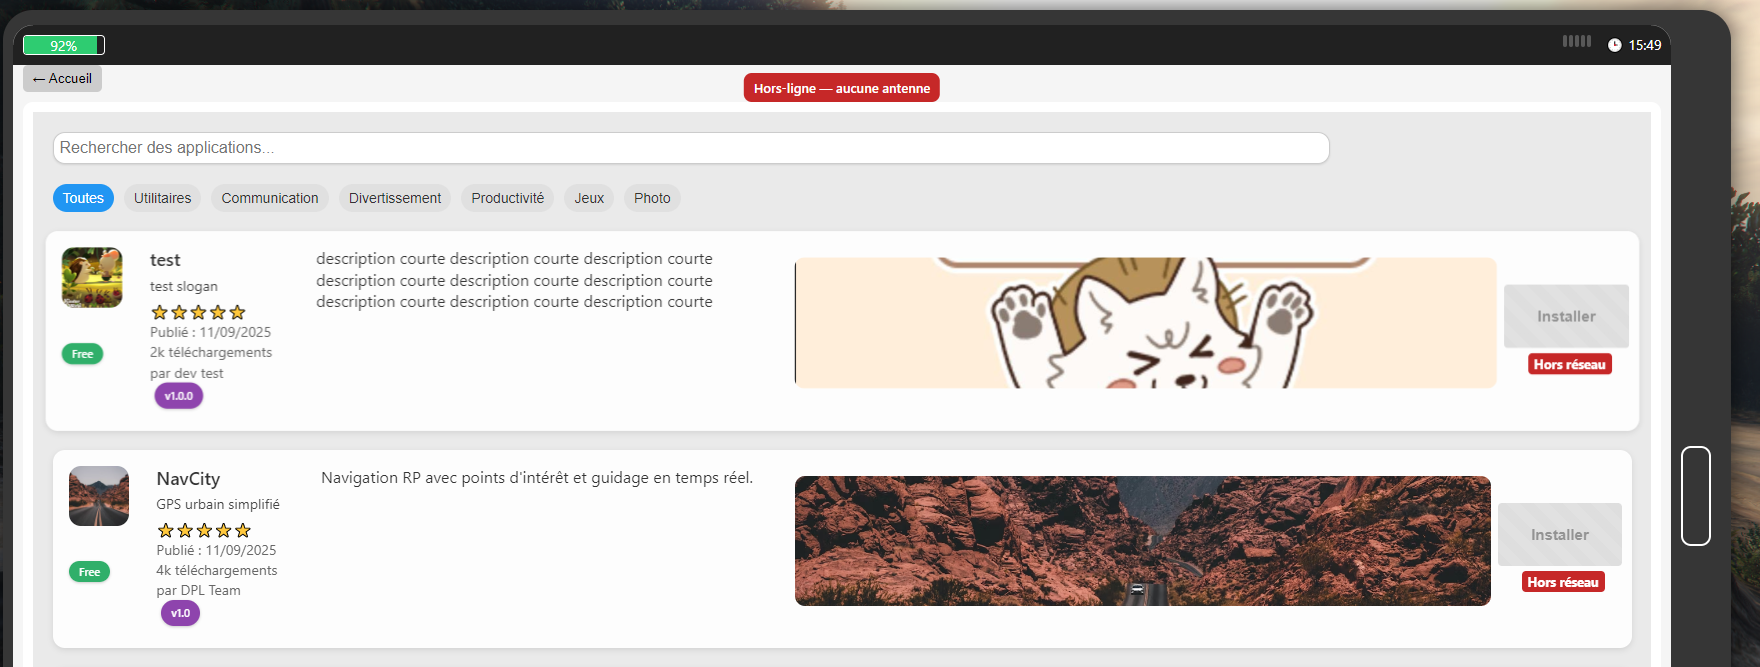This screenshot has height=667, width=1760.
Task: Open the cat banner thumbnail
Action: (x=1145, y=323)
